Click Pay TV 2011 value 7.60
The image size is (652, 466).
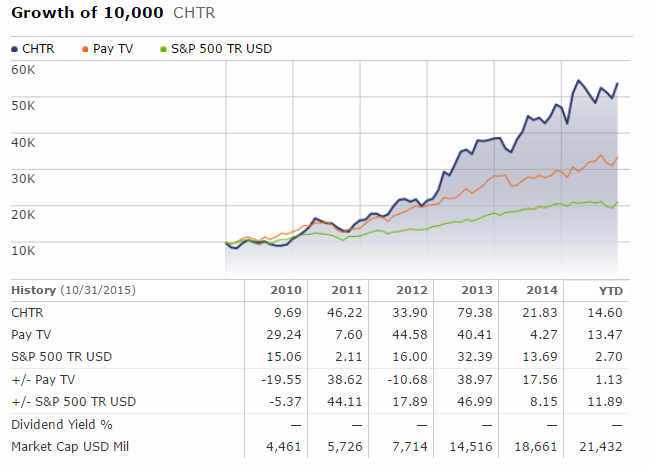(x=349, y=335)
